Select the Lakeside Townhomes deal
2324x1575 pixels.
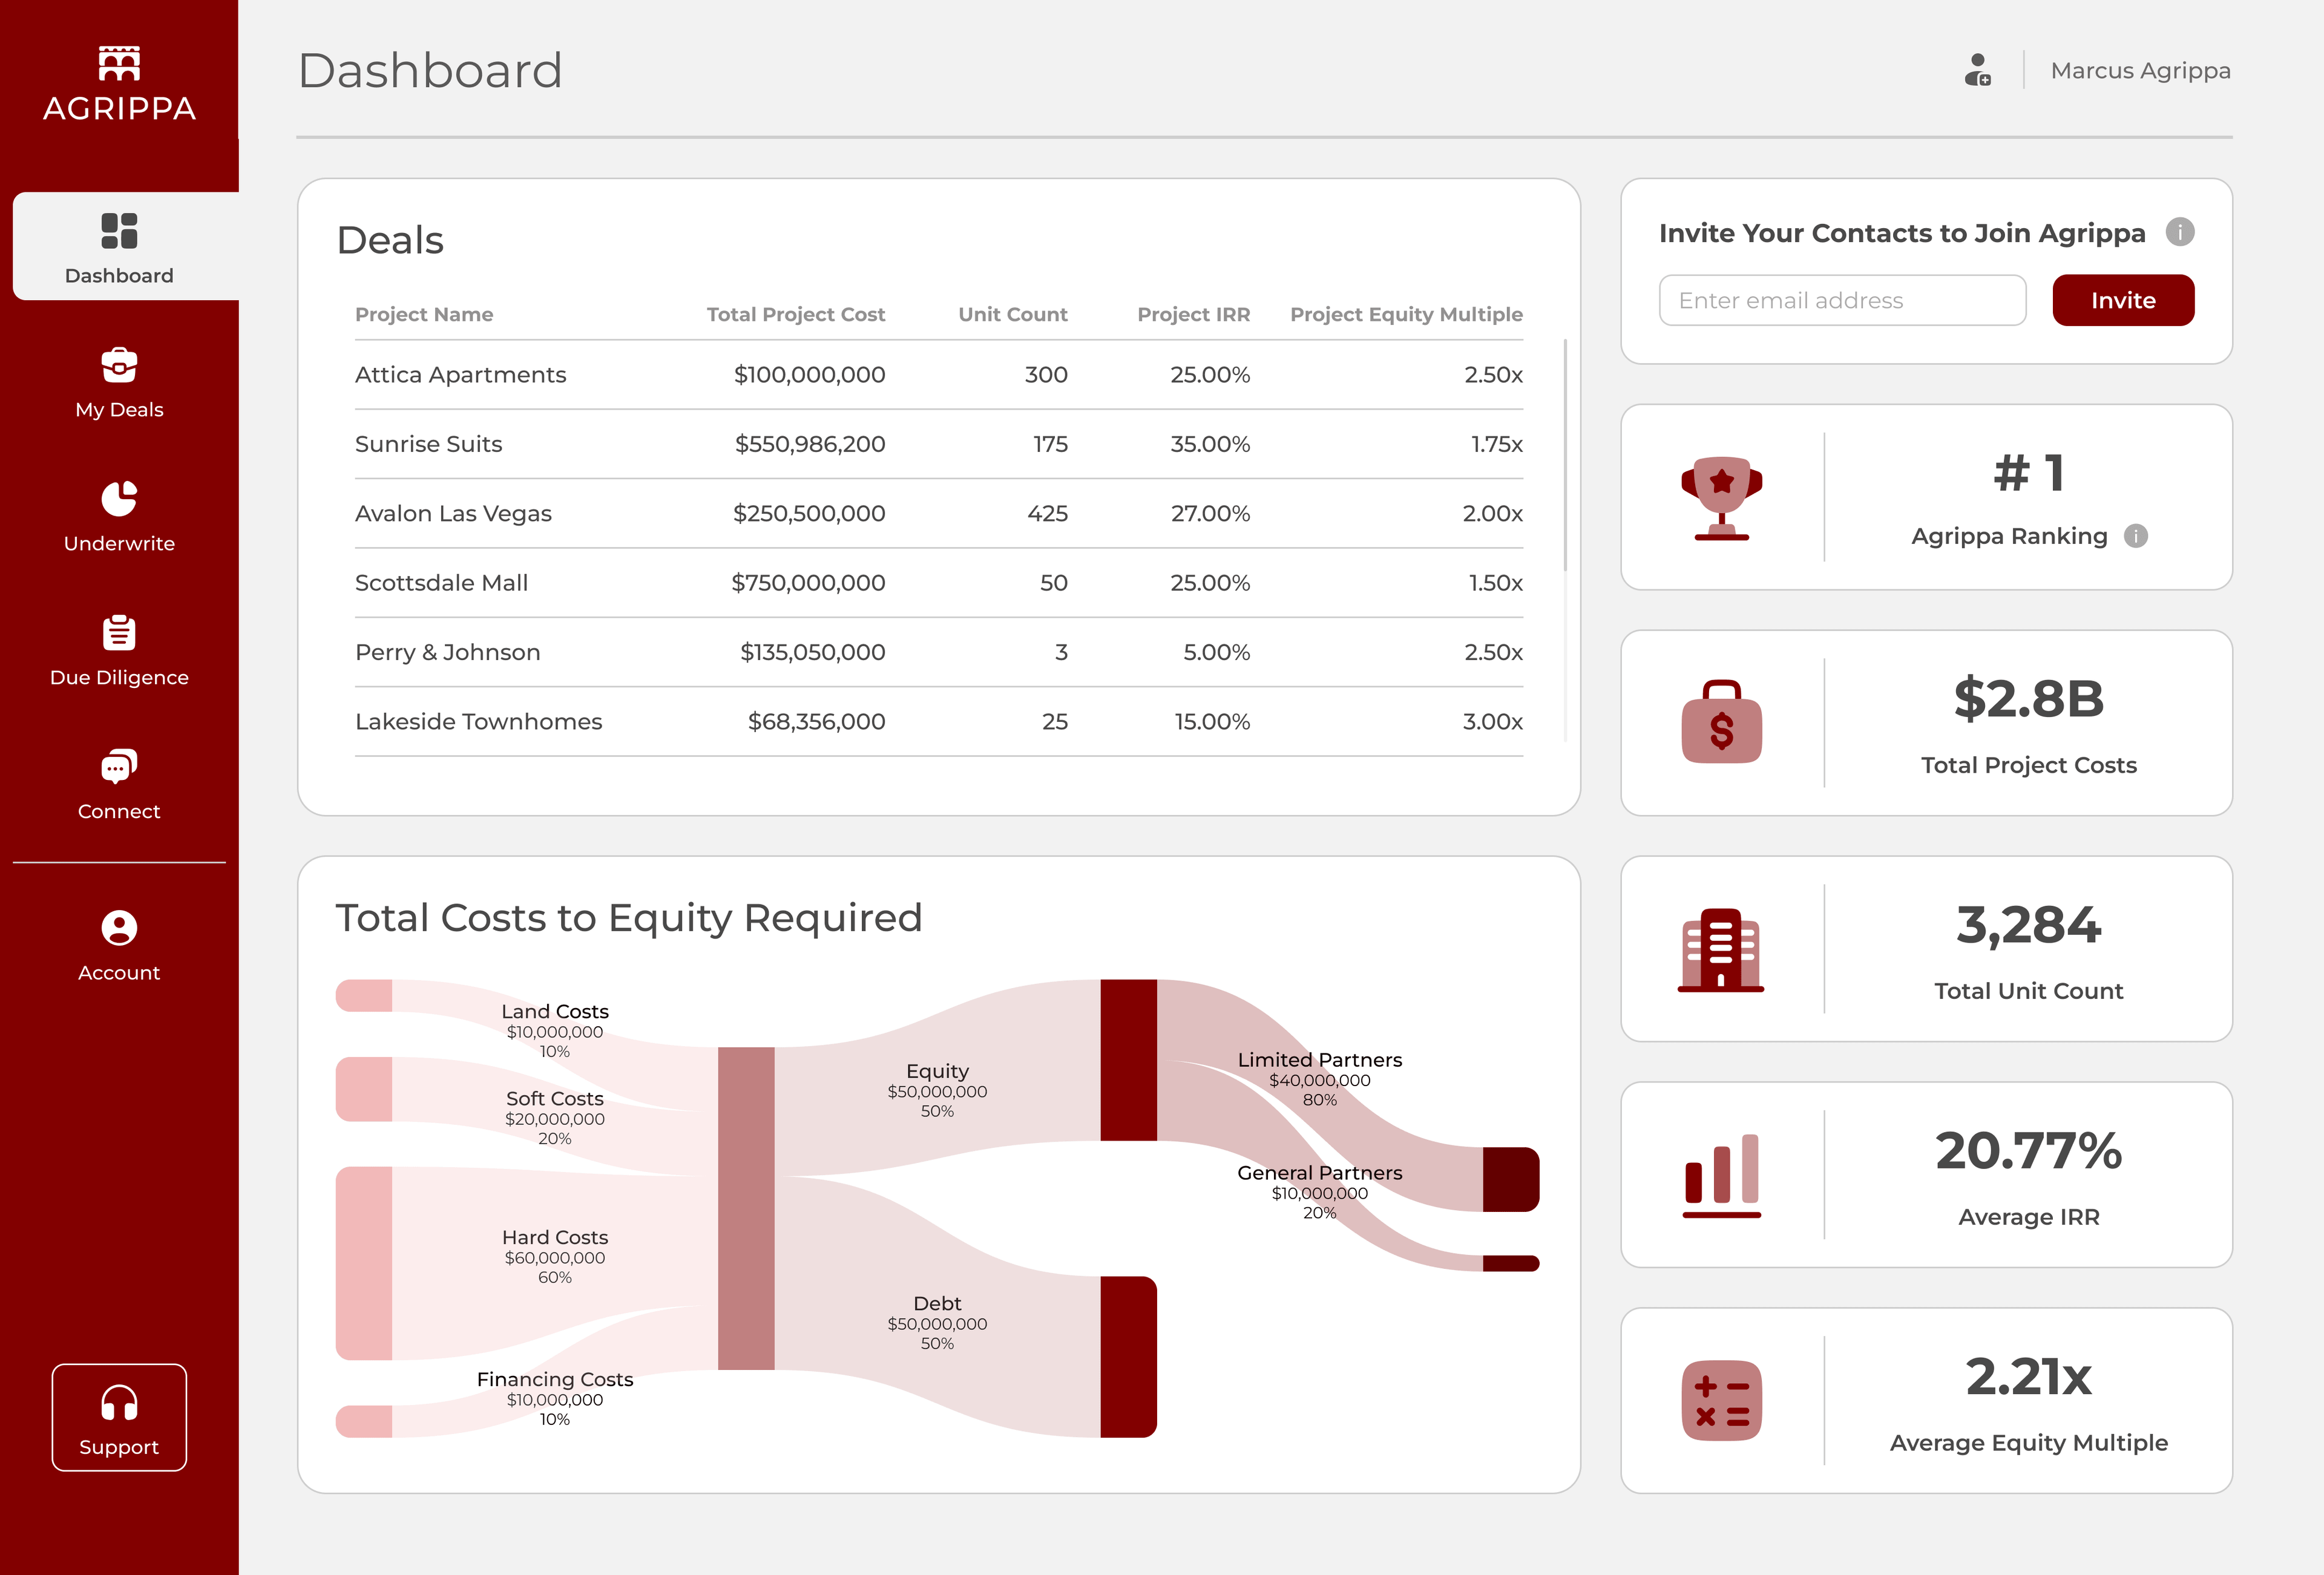click(x=939, y=721)
